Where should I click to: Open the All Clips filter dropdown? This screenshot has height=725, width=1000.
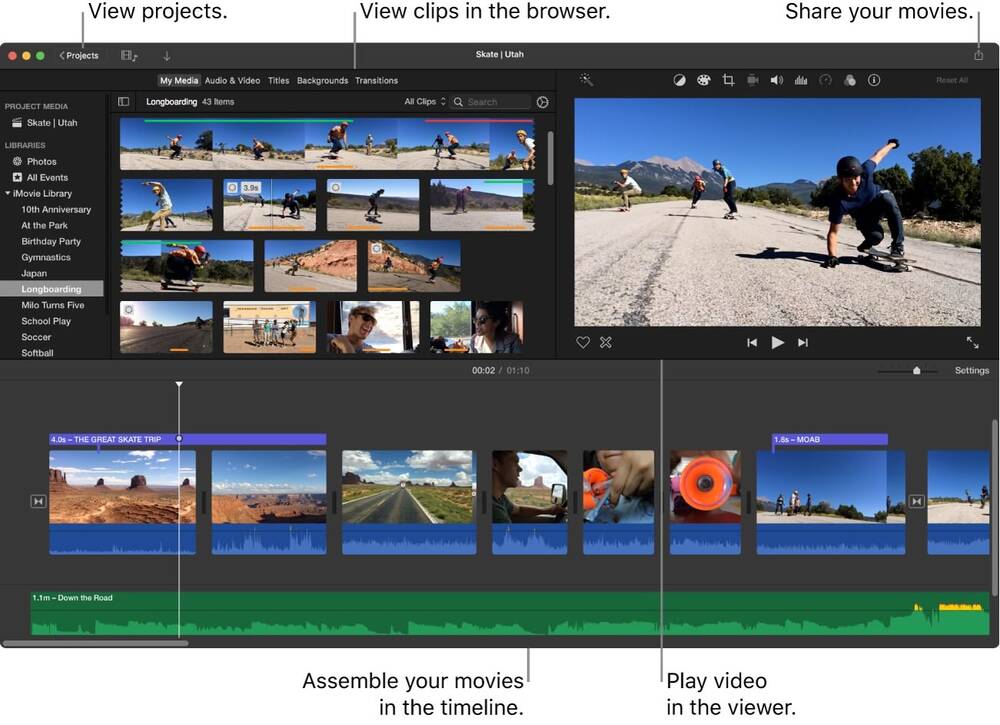[420, 101]
